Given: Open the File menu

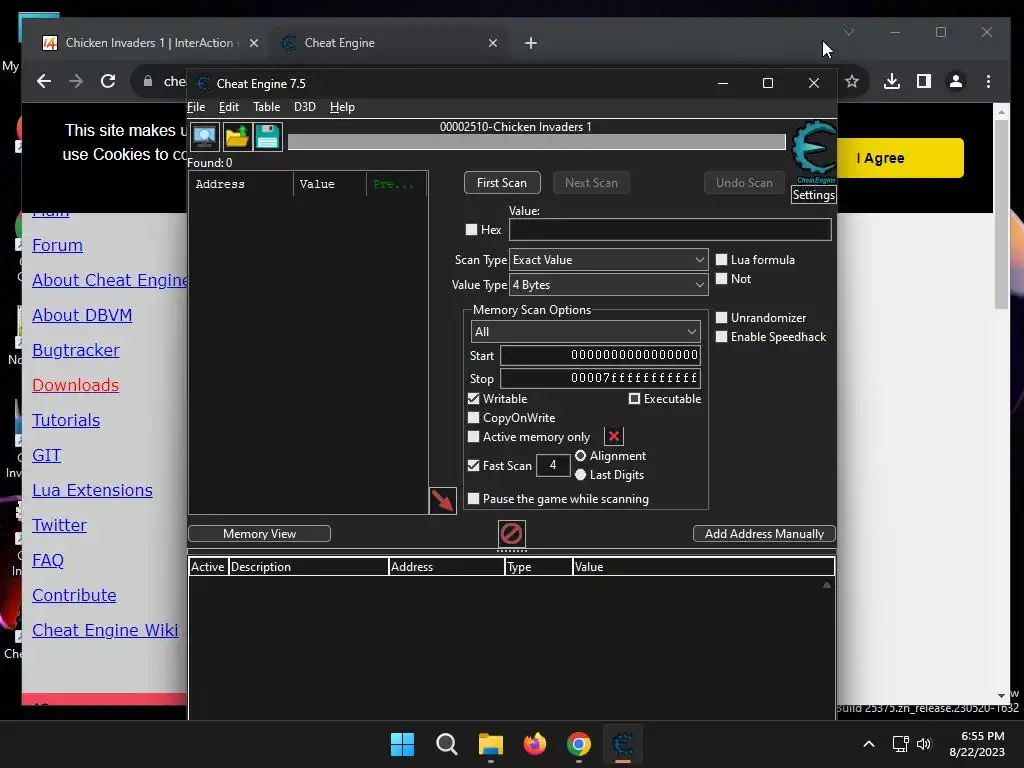Looking at the screenshot, I should 196,107.
